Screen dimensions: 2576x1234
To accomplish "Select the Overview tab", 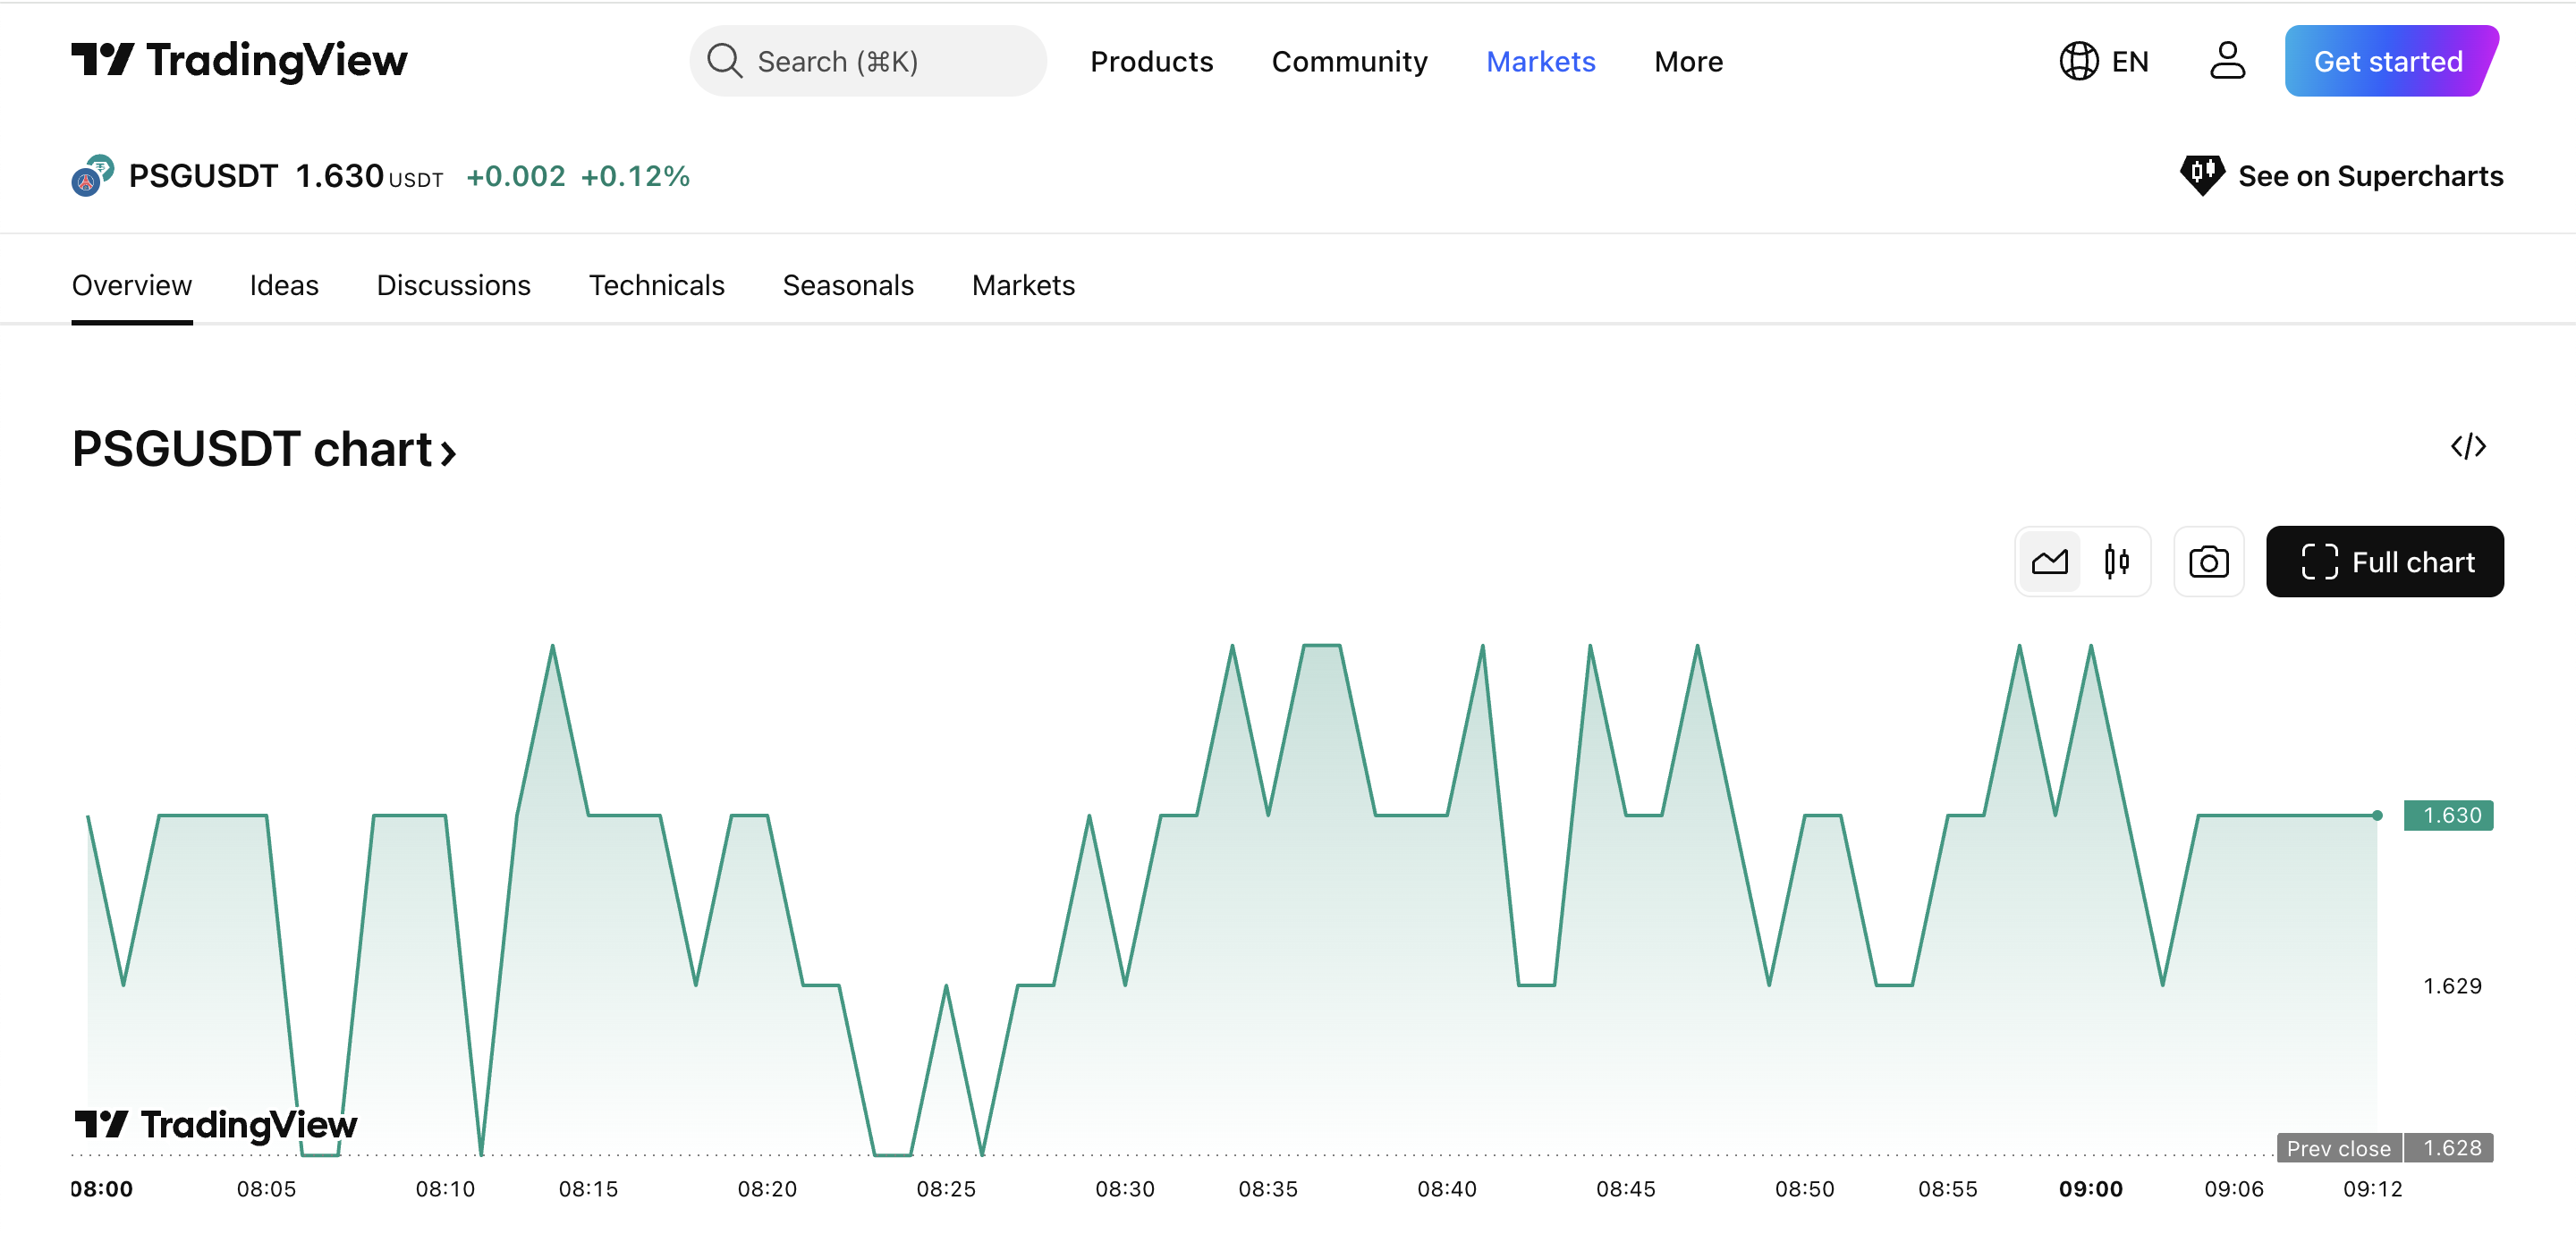I will click(x=131, y=285).
